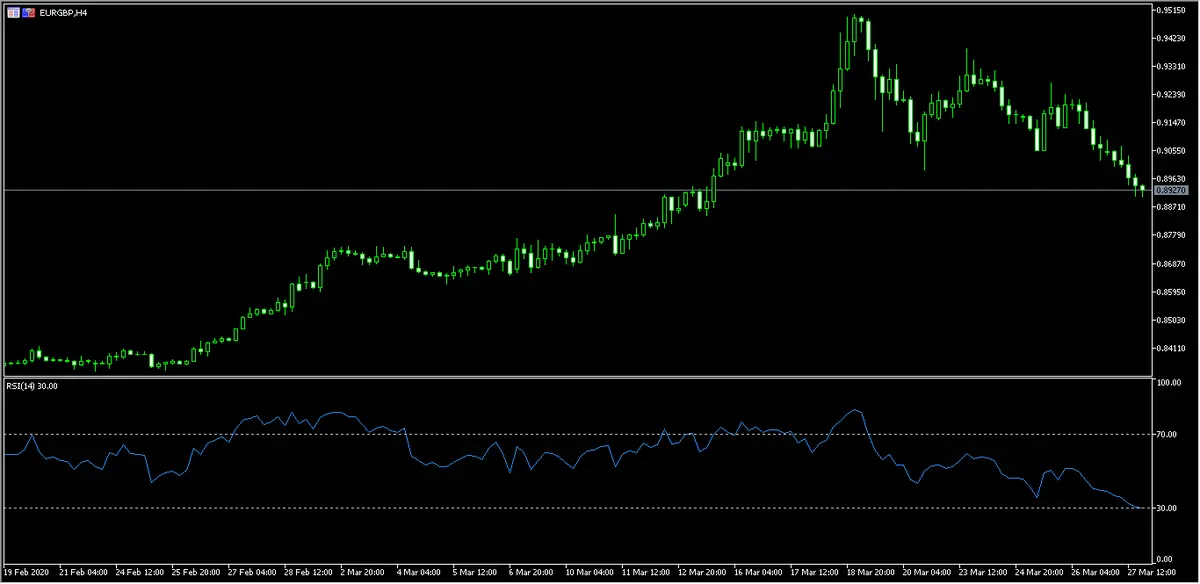Click the 0.84110 price scale label

tap(1171, 349)
